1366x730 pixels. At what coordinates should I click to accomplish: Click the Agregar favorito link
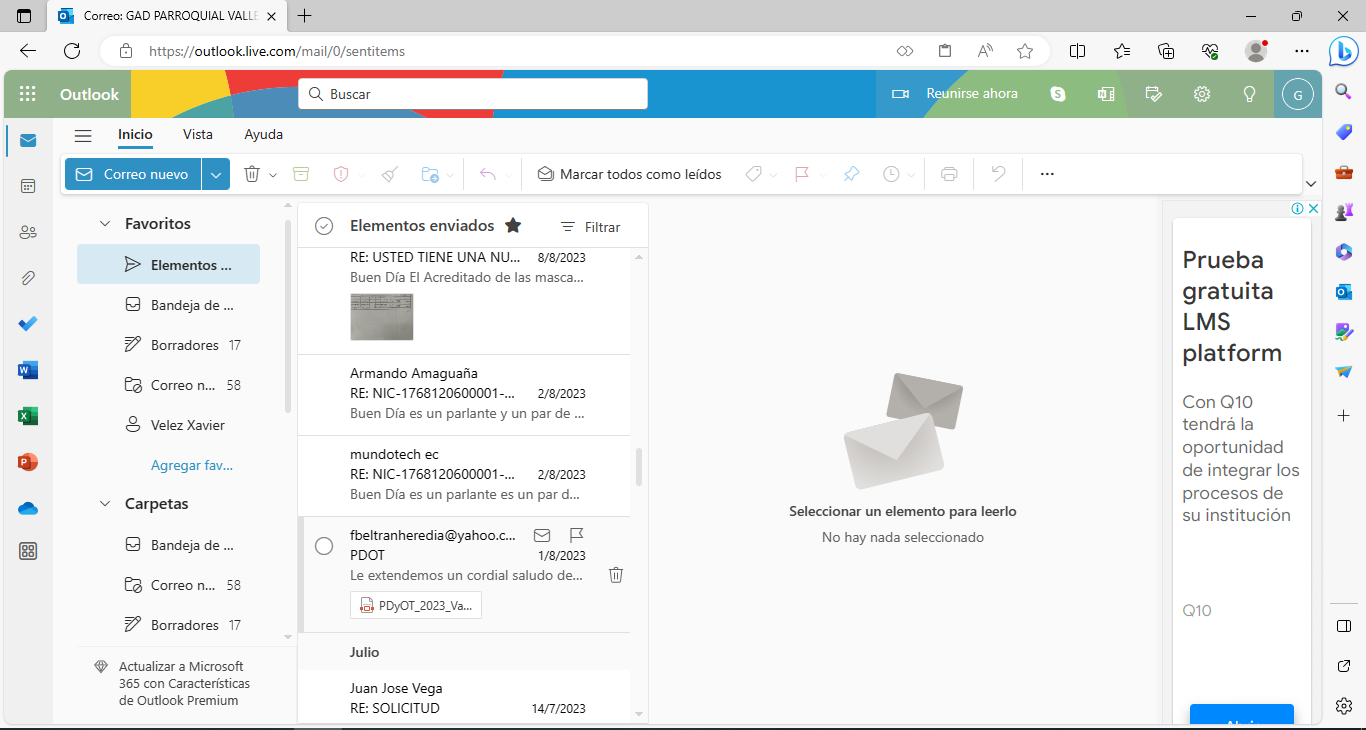(191, 465)
